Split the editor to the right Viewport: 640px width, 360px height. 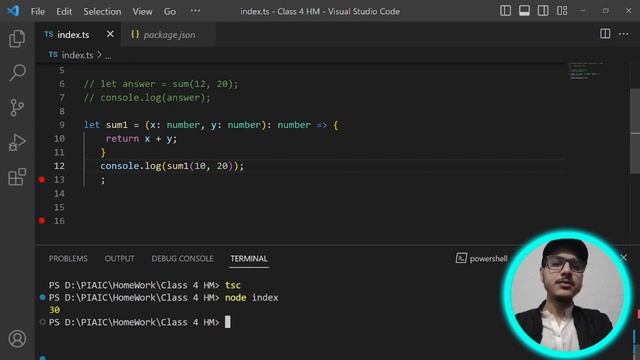(605, 34)
